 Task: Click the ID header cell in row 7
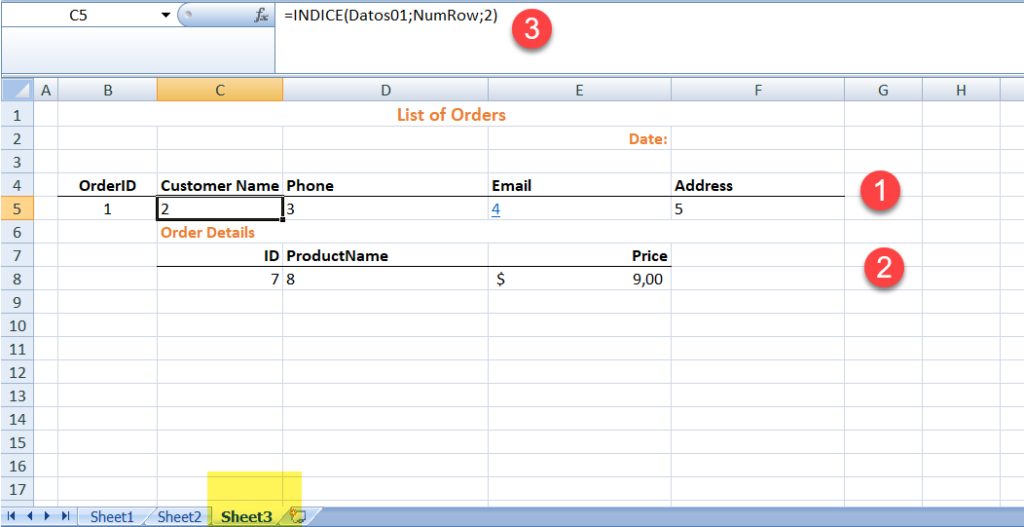(220, 256)
